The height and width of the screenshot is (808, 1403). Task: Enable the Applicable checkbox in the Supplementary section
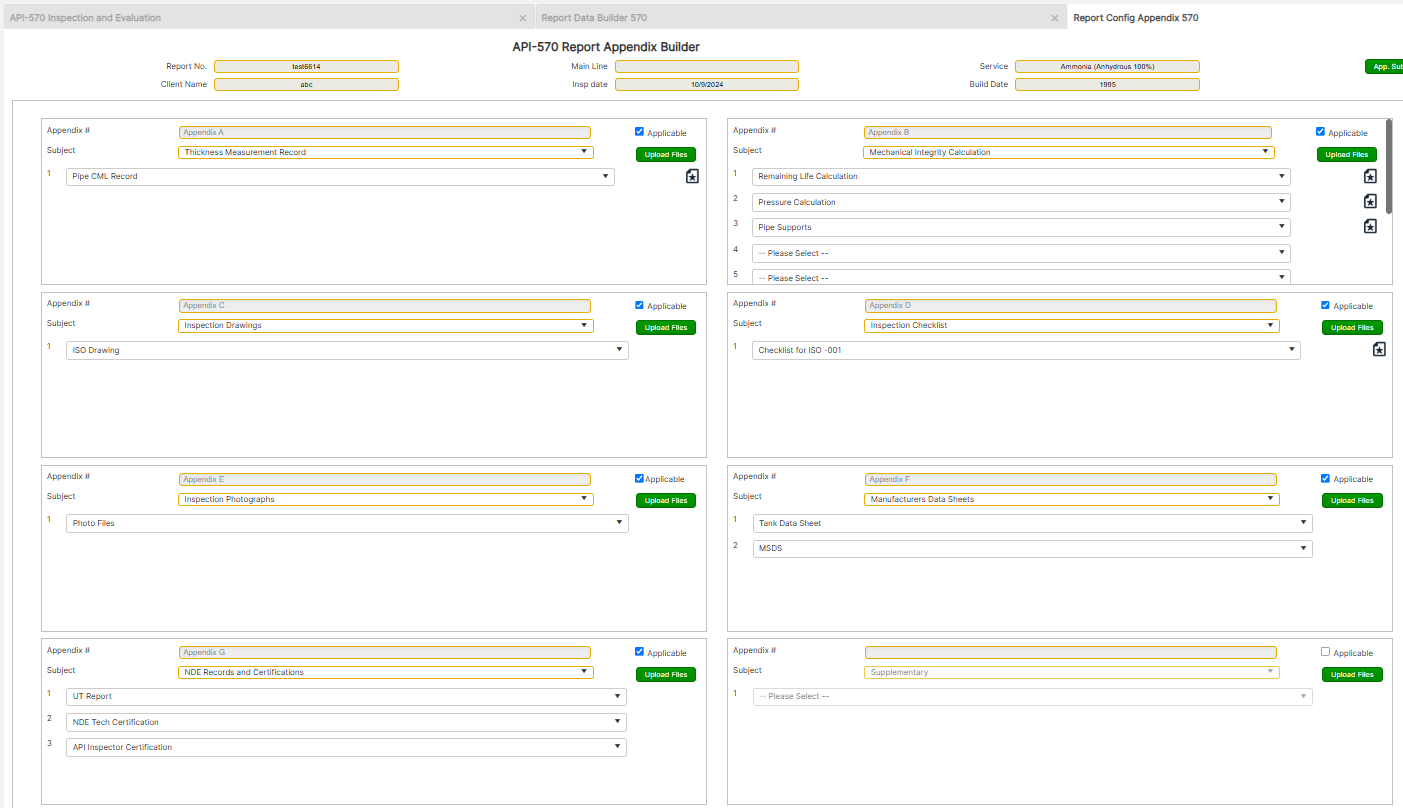[x=1325, y=651]
